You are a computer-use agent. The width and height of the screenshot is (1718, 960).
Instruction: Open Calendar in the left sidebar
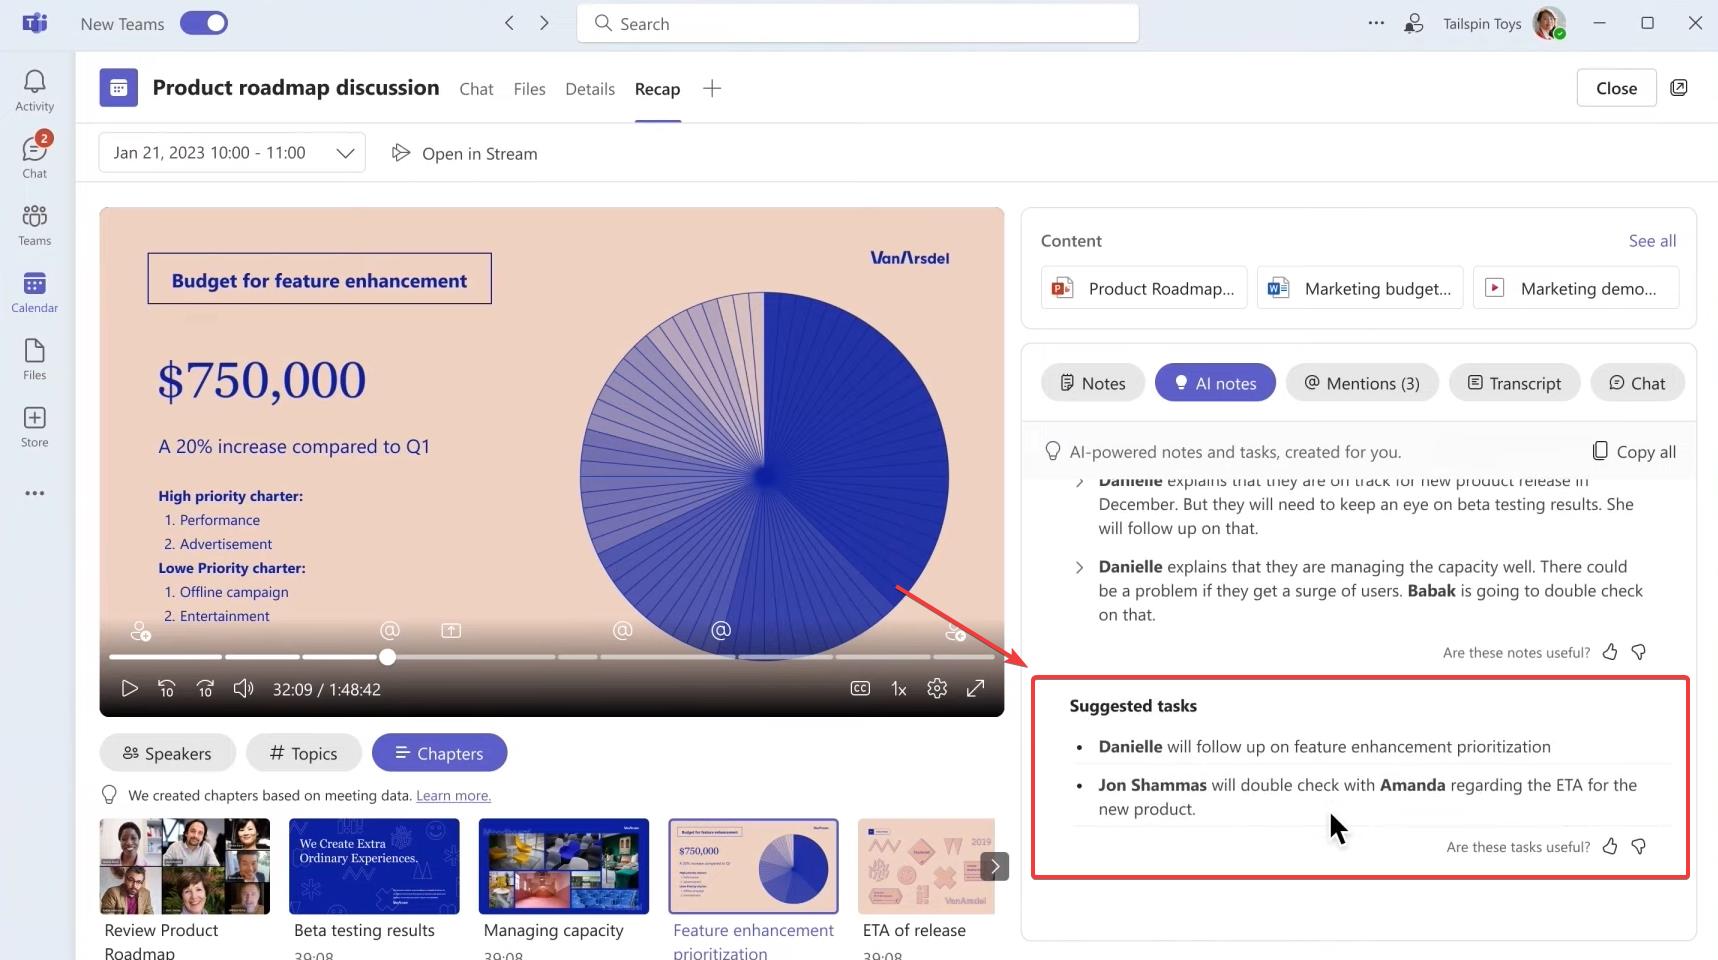[x=35, y=291]
